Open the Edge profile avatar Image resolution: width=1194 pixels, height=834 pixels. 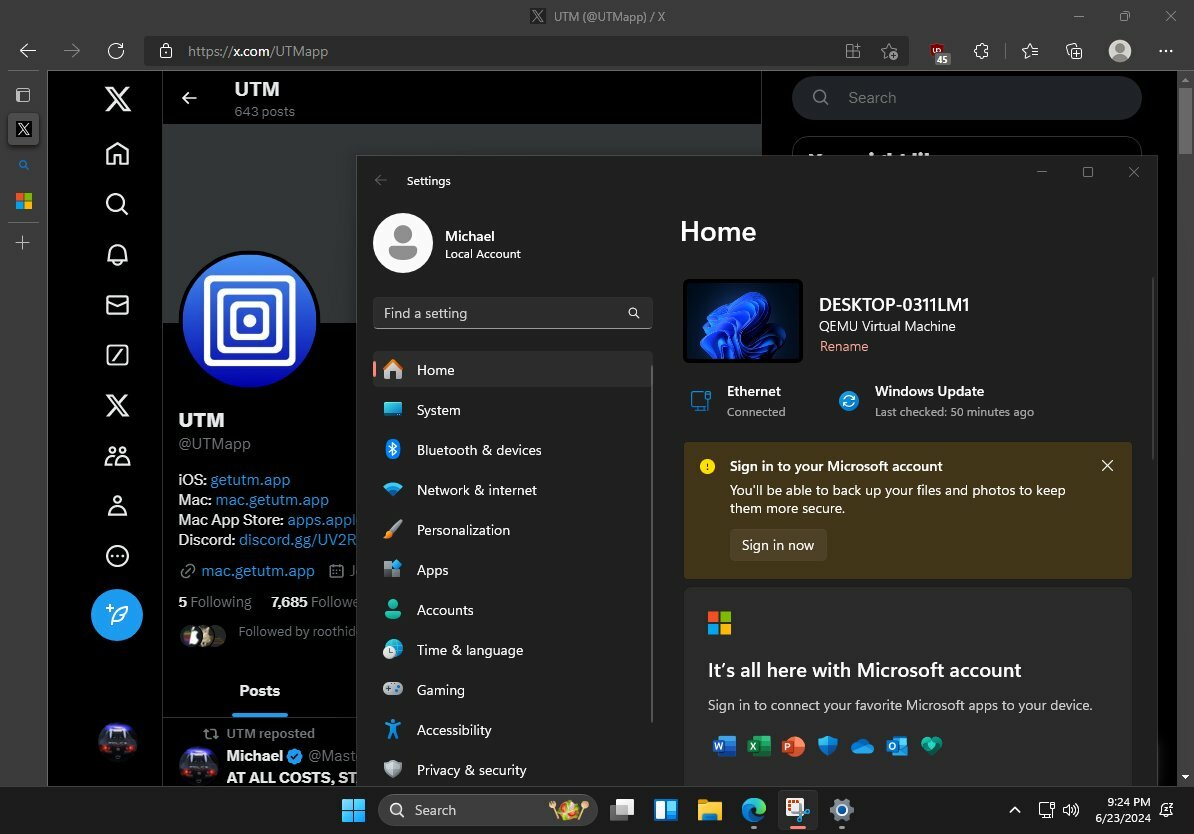coord(1119,51)
